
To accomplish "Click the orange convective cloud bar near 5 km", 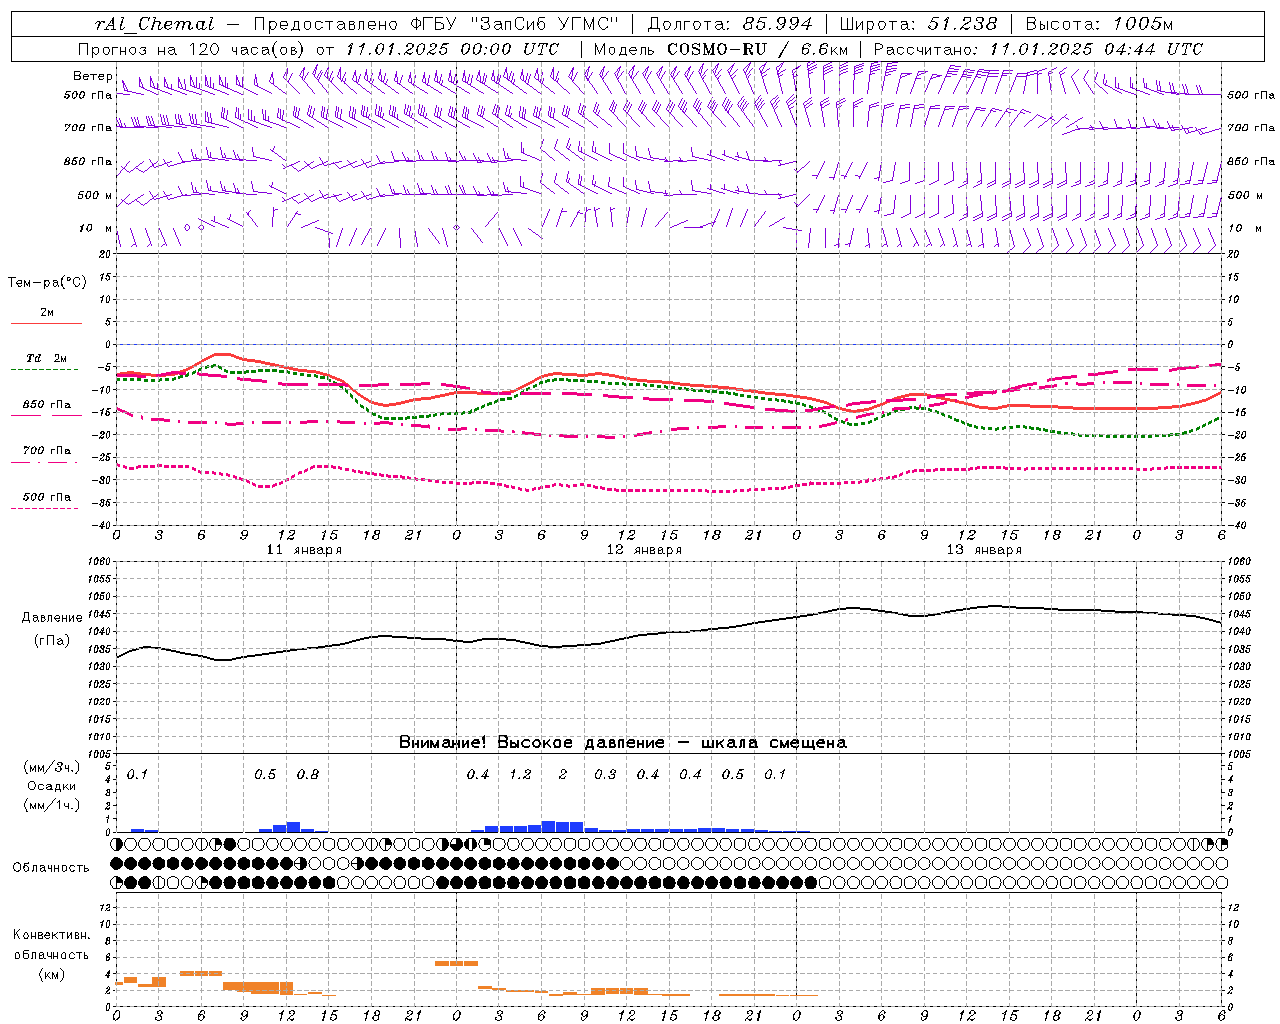I will coord(456,963).
